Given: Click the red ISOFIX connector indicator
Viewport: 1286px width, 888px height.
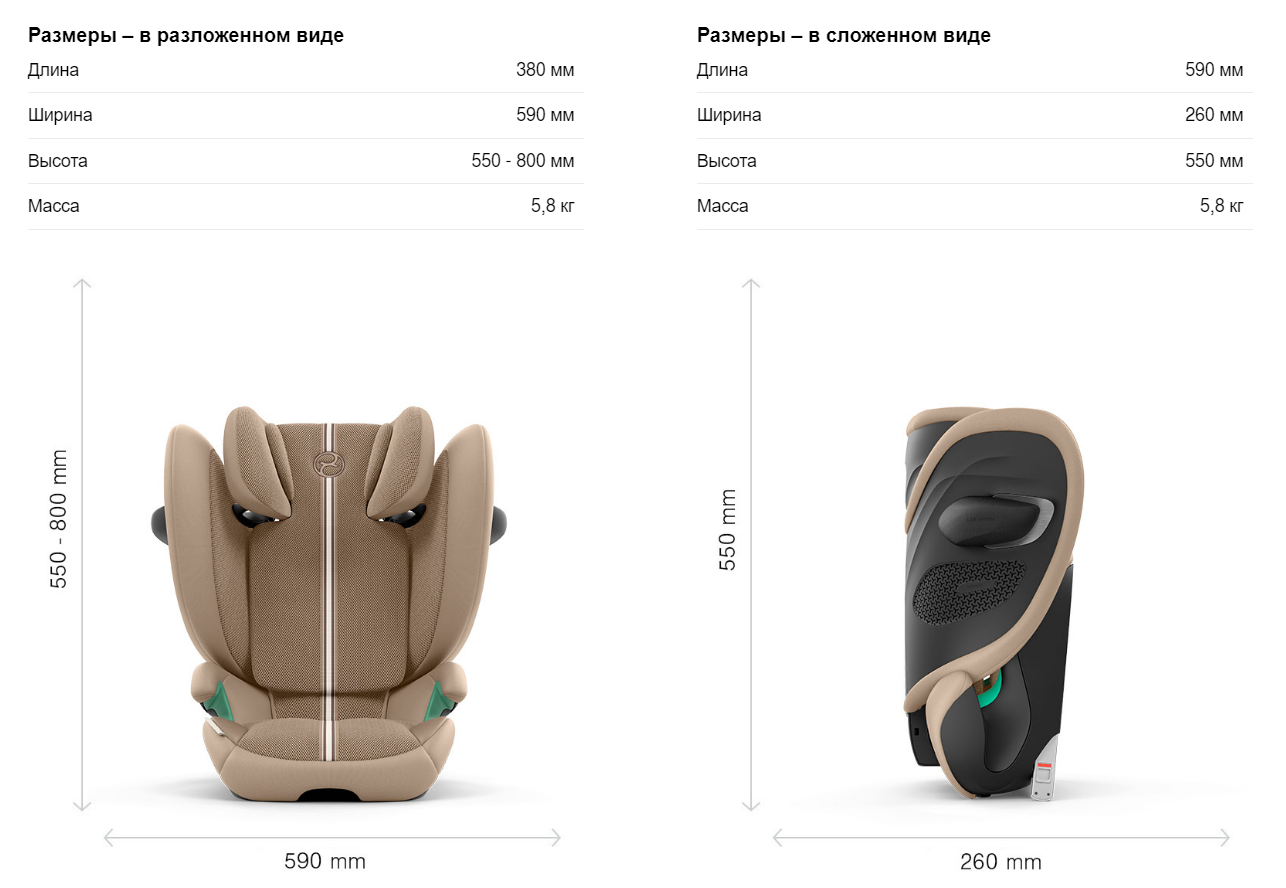Looking at the screenshot, I should coord(1045,766).
